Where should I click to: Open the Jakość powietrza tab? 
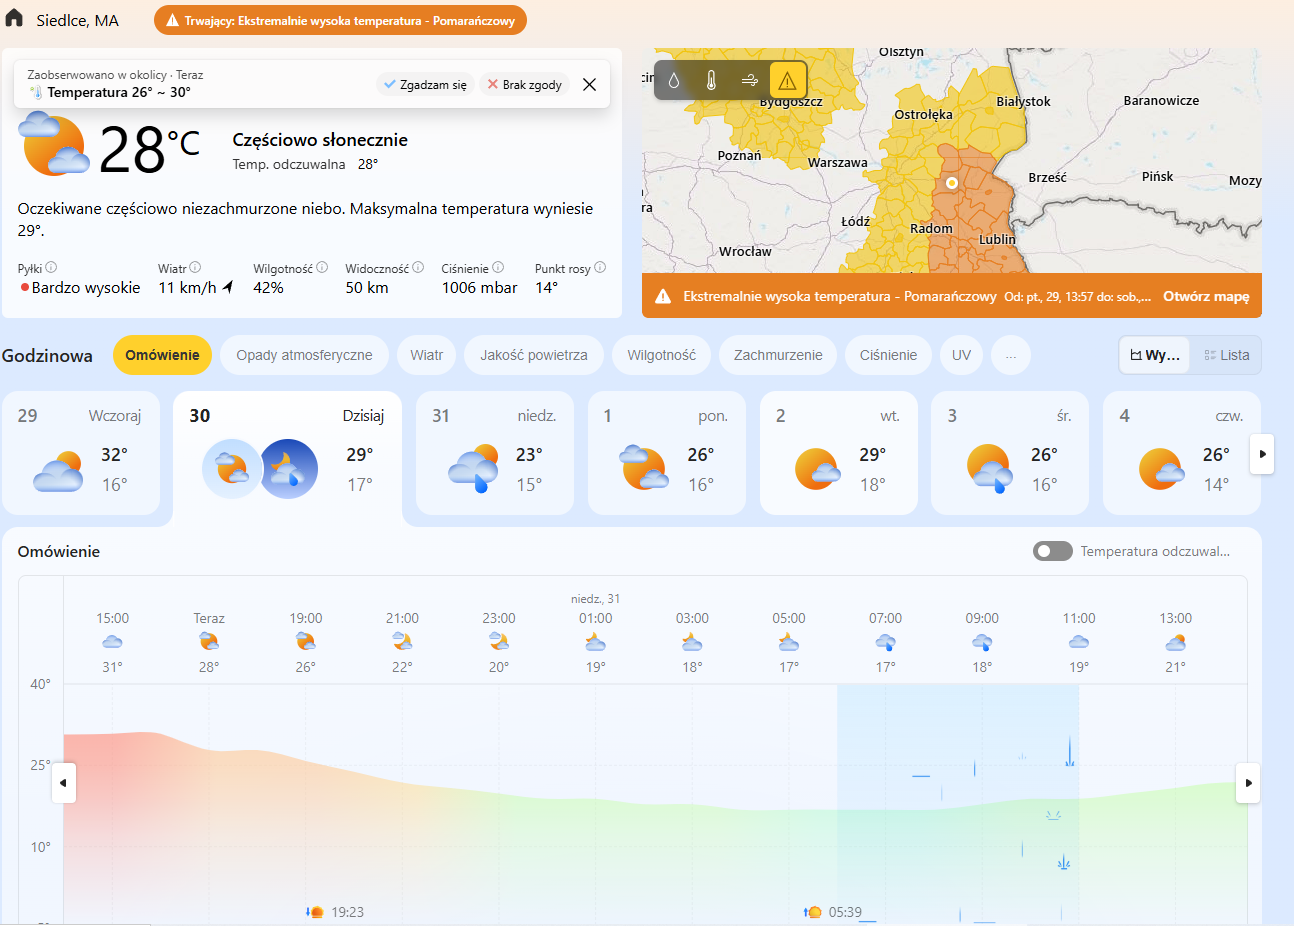(x=533, y=355)
